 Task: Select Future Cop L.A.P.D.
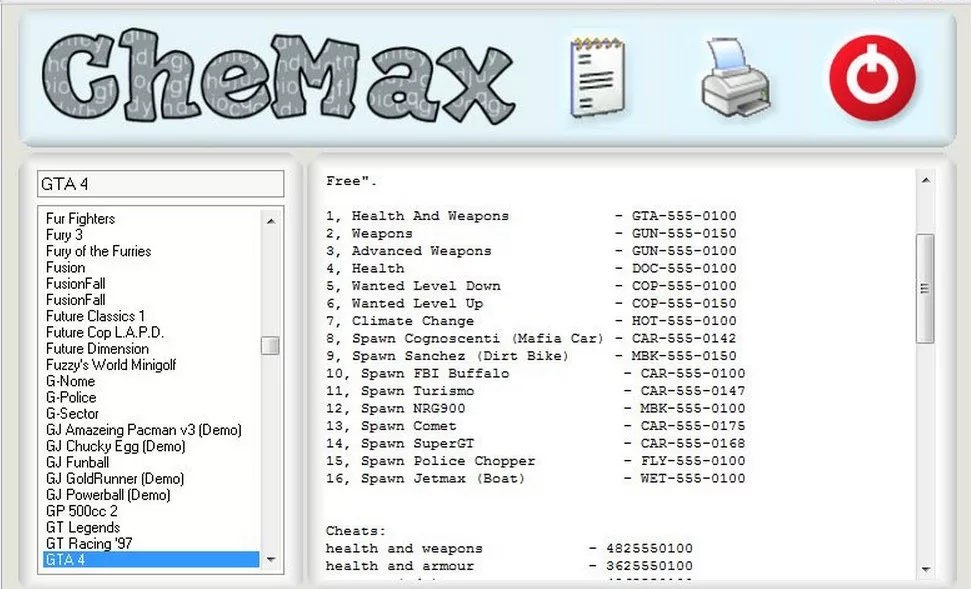[x=105, y=332]
